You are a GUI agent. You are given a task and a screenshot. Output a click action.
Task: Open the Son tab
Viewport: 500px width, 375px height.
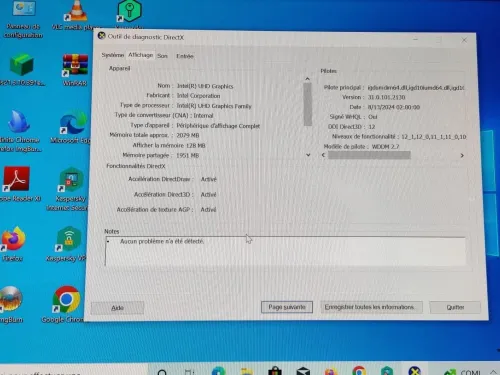162,56
